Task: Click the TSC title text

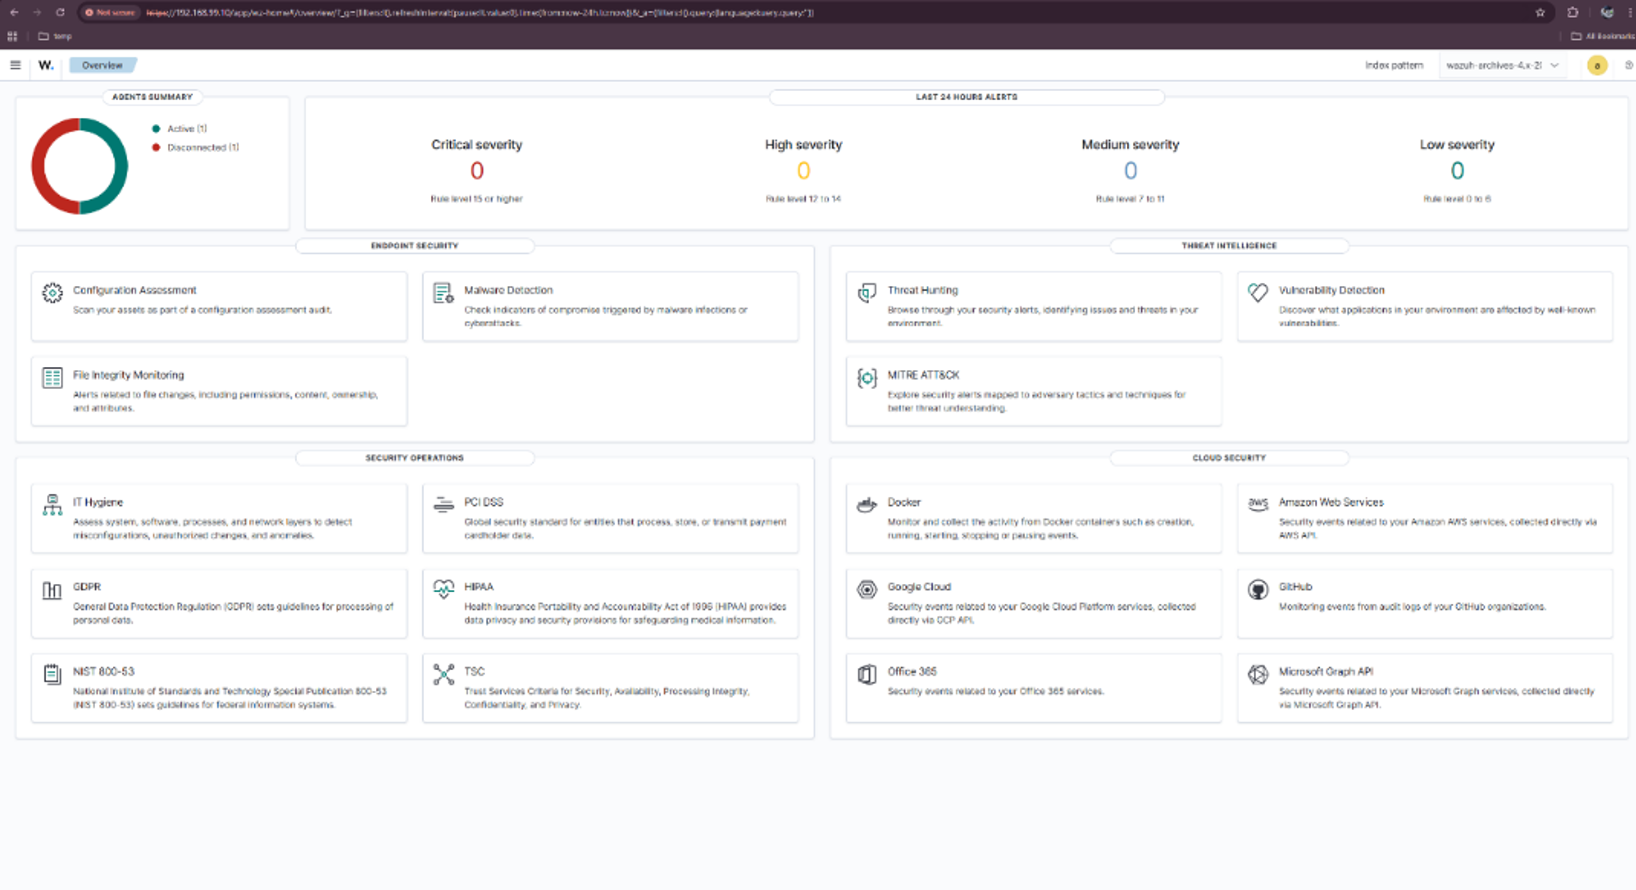Action: (474, 672)
